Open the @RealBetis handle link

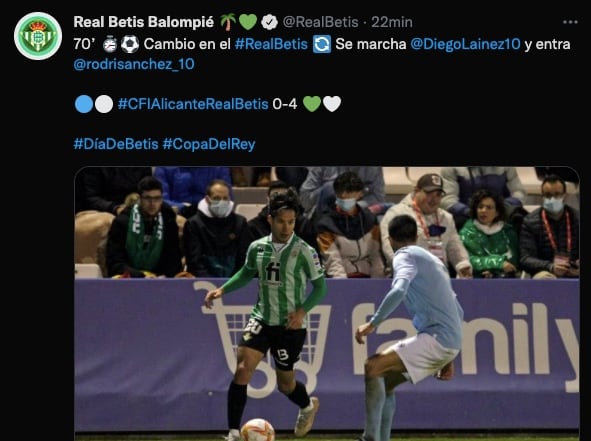[320, 22]
